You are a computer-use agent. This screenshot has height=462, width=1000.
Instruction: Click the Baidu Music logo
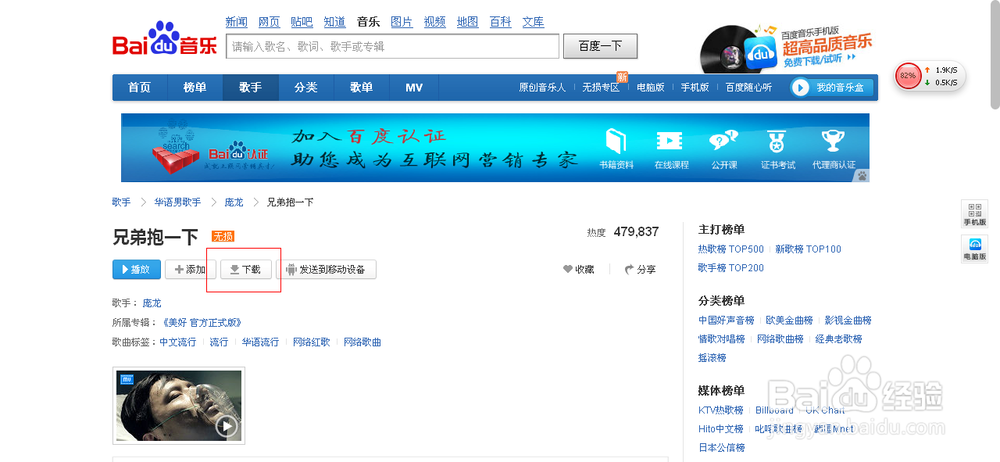click(x=165, y=40)
